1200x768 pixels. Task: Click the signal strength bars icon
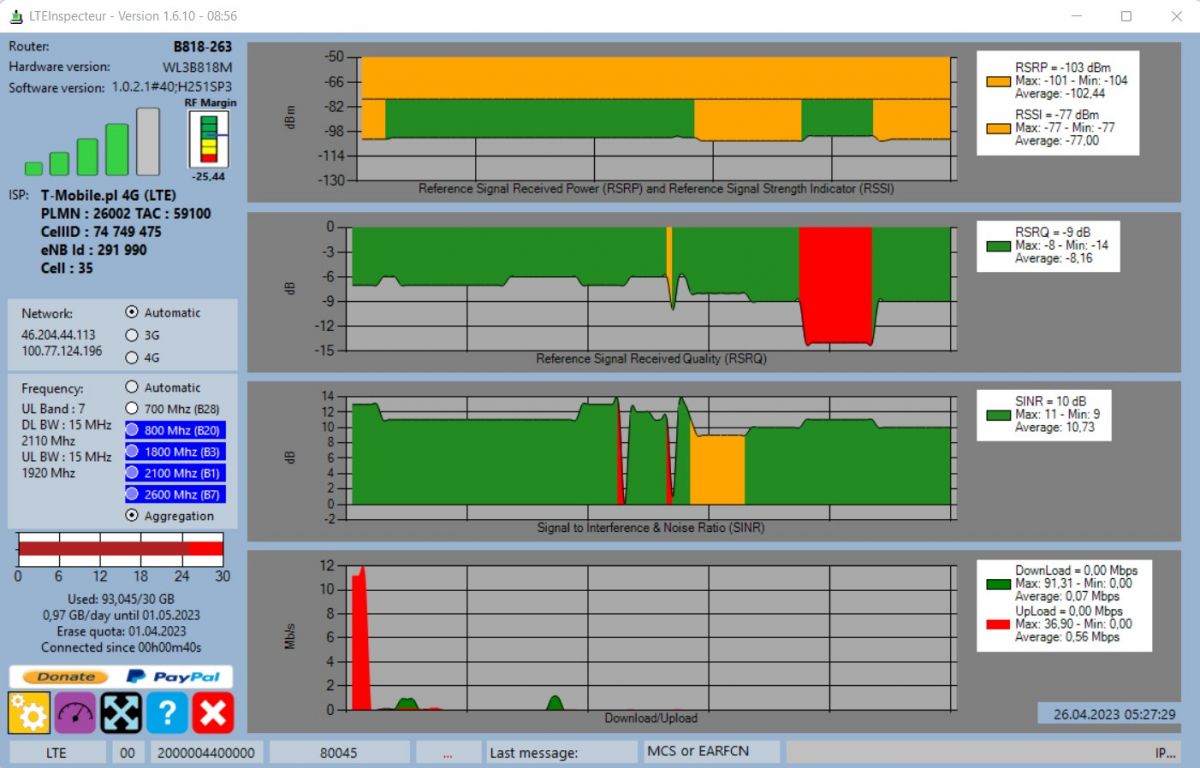pyautogui.click(x=92, y=142)
